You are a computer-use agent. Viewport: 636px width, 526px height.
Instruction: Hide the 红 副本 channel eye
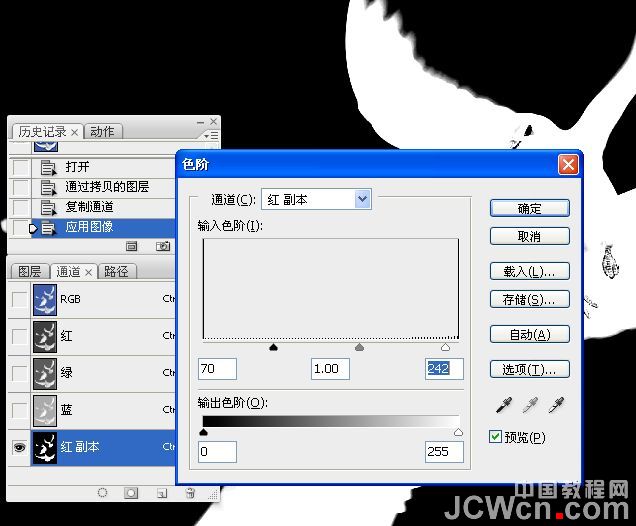click(19, 447)
